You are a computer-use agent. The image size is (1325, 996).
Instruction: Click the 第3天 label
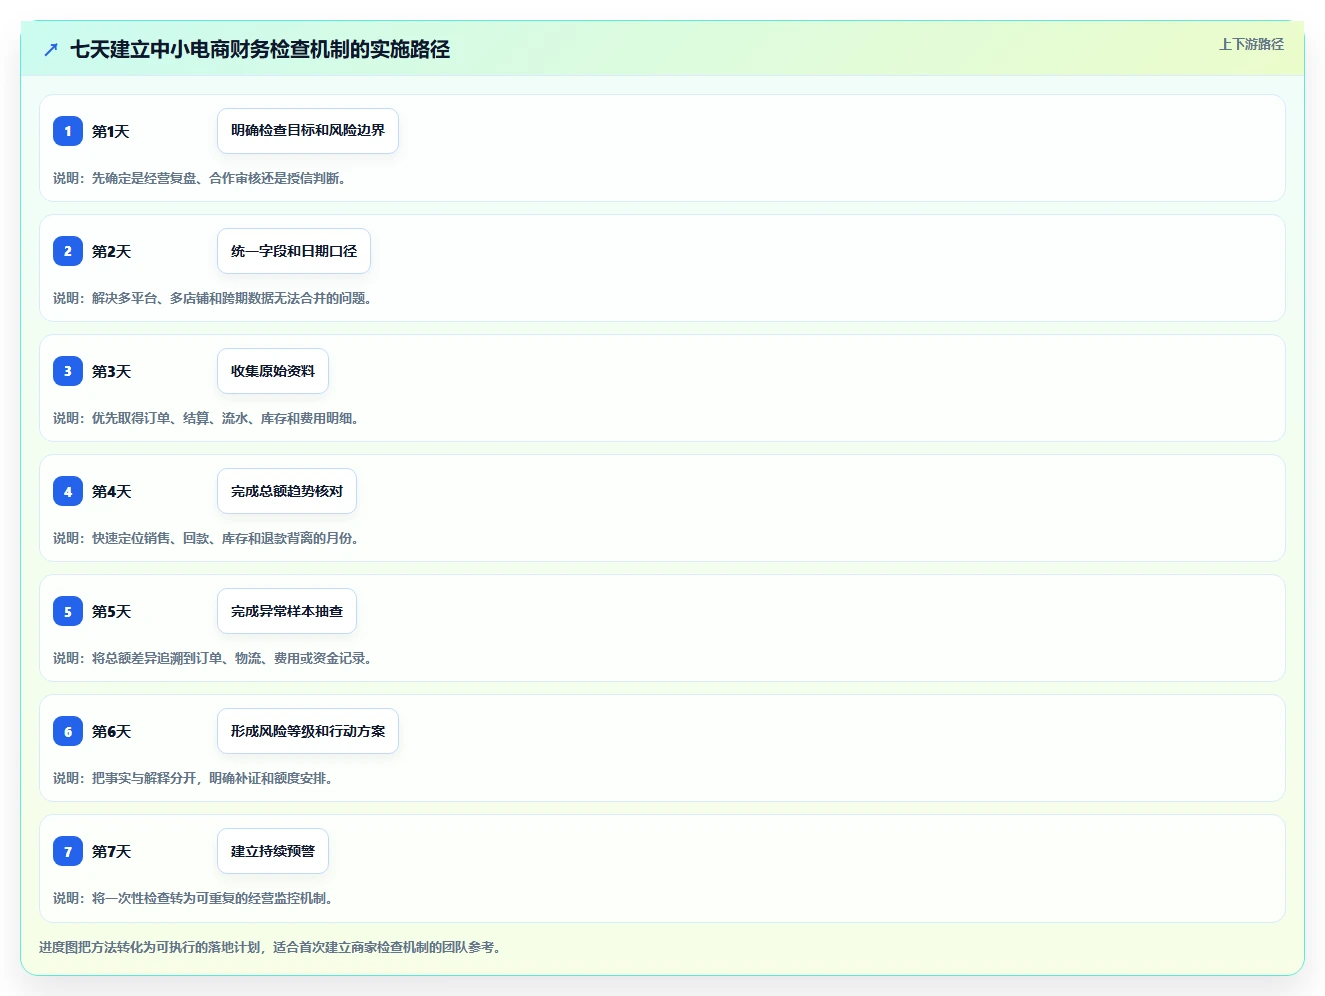click(x=111, y=371)
